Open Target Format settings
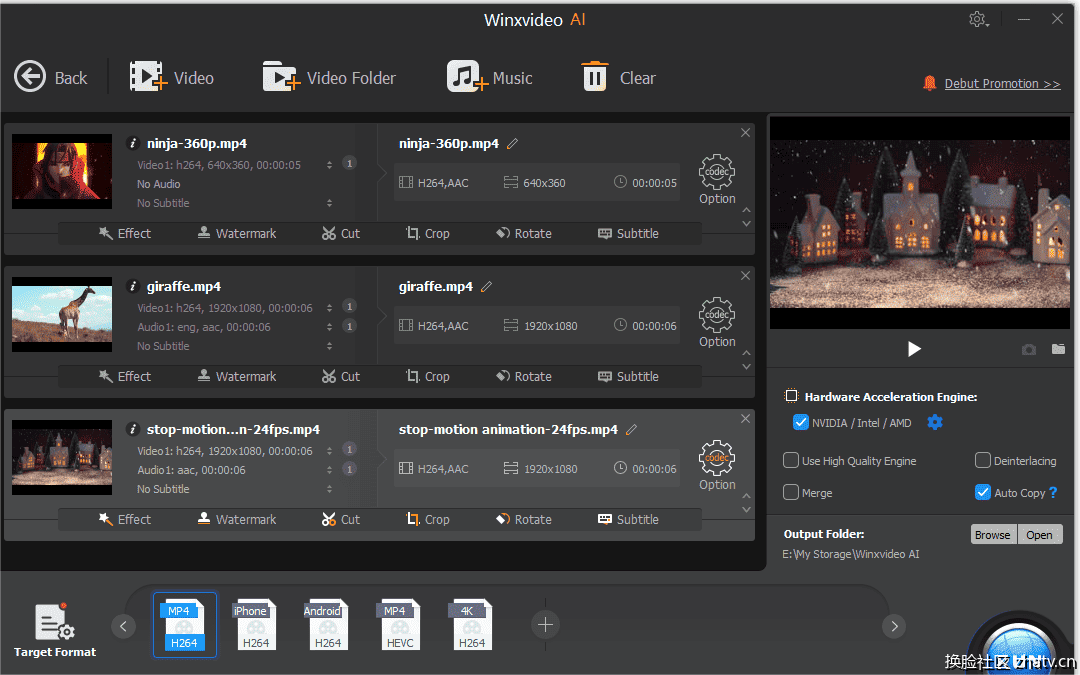This screenshot has width=1080, height=675. click(55, 630)
